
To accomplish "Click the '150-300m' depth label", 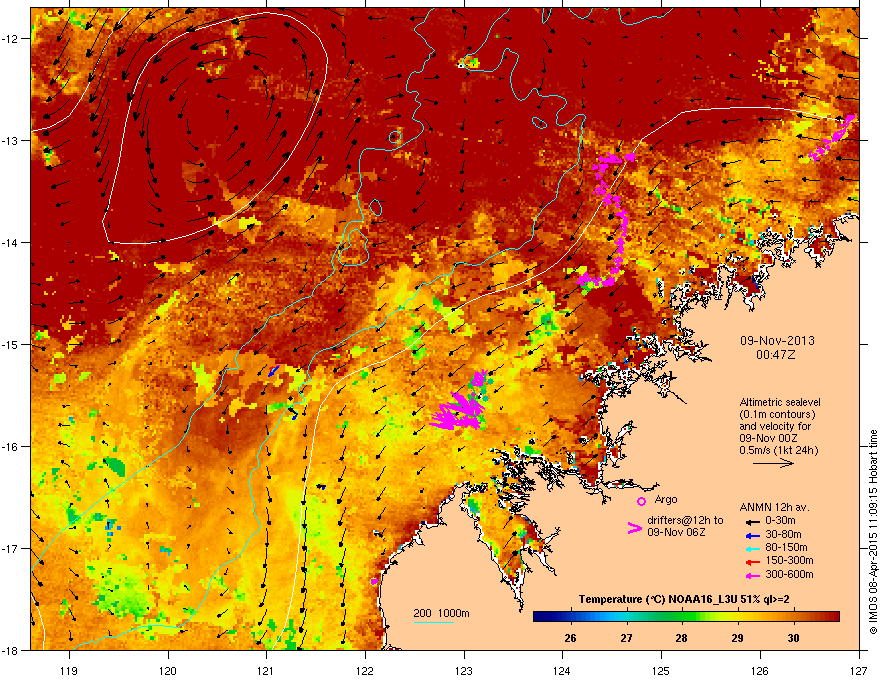I will [x=789, y=560].
